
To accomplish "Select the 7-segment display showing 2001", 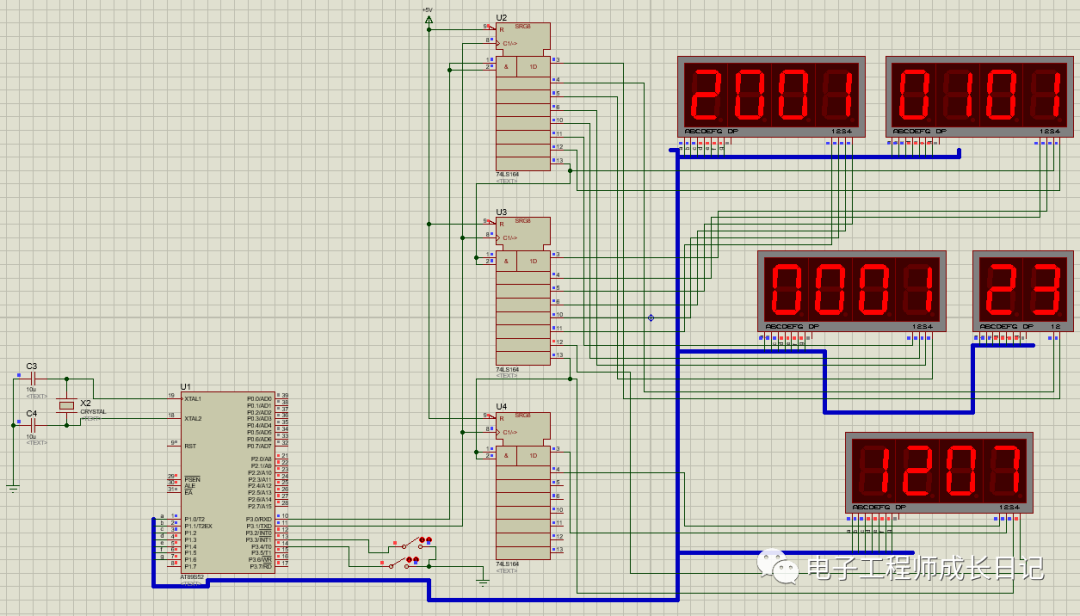I will coord(771,97).
